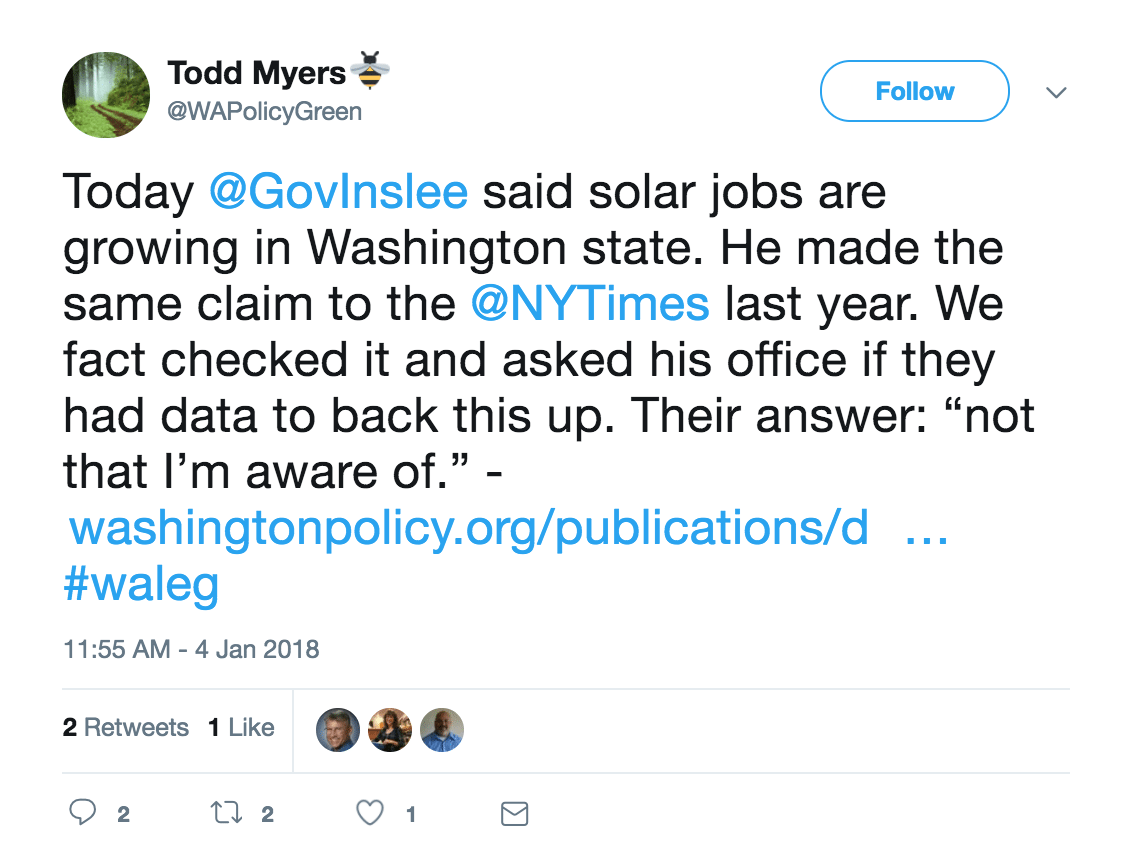Follow the @WAPolicyGreen account
The height and width of the screenshot is (864, 1130).
coord(915,91)
